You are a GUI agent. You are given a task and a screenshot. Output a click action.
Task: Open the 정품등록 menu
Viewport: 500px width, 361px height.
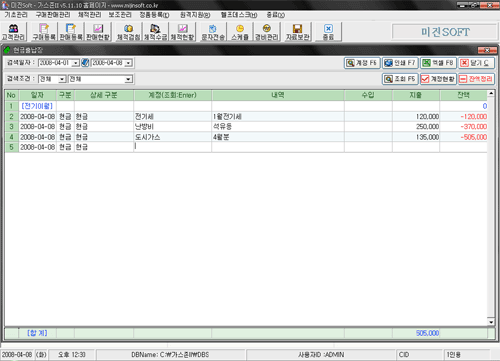coord(154,15)
